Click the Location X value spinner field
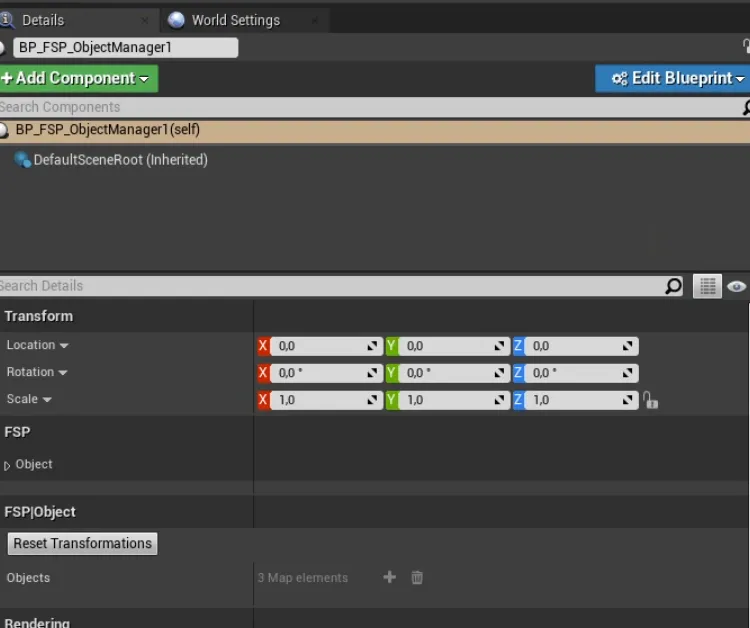This screenshot has height=628, width=750. tap(320, 346)
